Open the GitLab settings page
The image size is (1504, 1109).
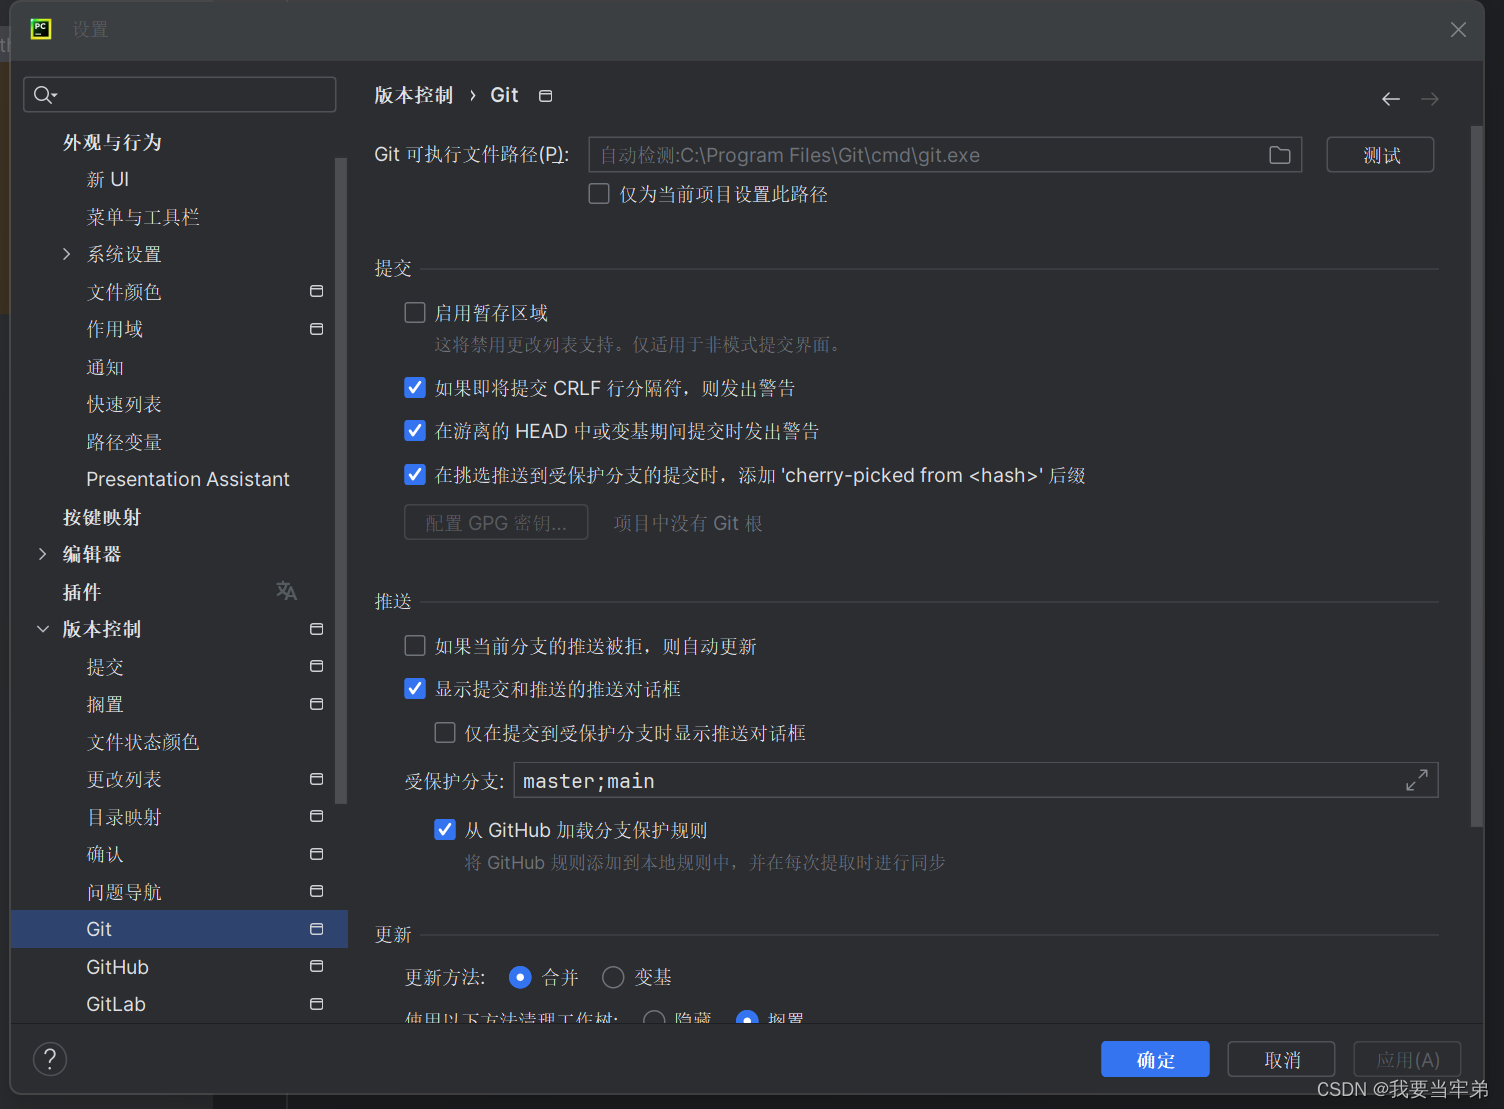pyautogui.click(x=115, y=1003)
